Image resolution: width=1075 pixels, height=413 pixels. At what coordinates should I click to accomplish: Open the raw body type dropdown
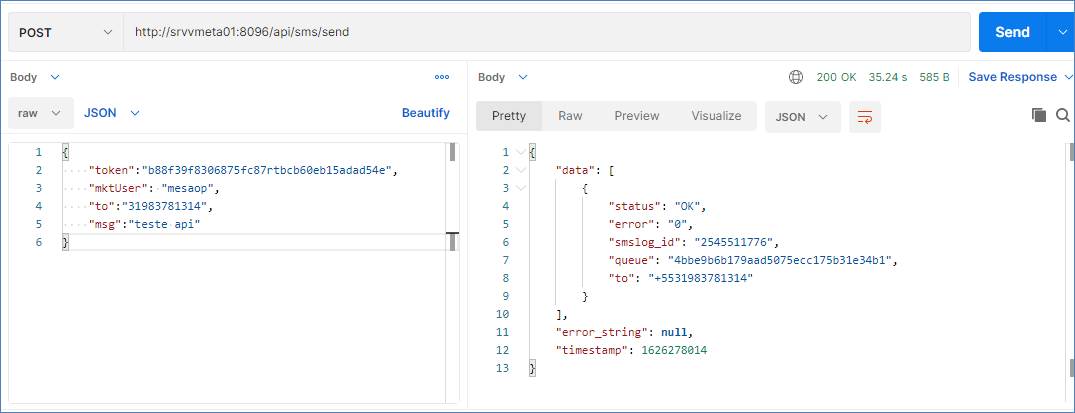click(x=40, y=113)
